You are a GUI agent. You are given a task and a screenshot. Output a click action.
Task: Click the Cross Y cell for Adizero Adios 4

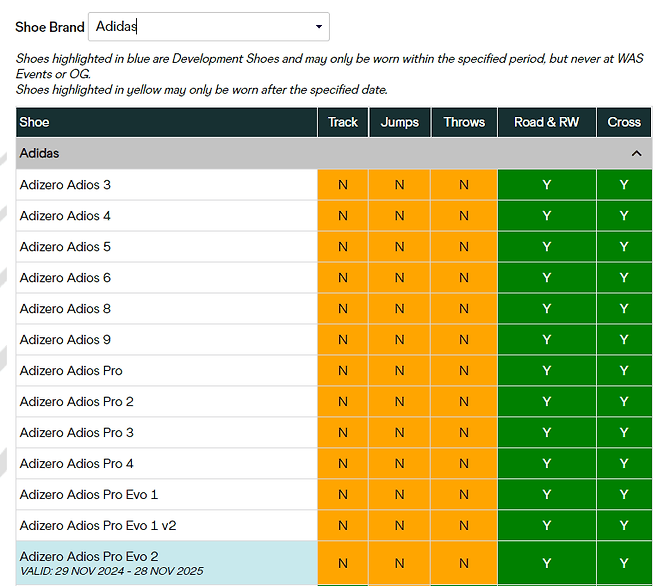(624, 216)
